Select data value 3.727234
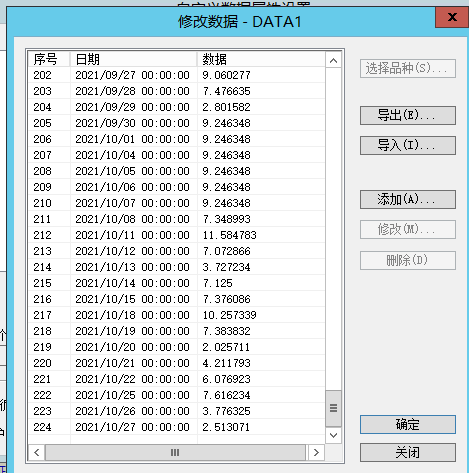 point(226,267)
